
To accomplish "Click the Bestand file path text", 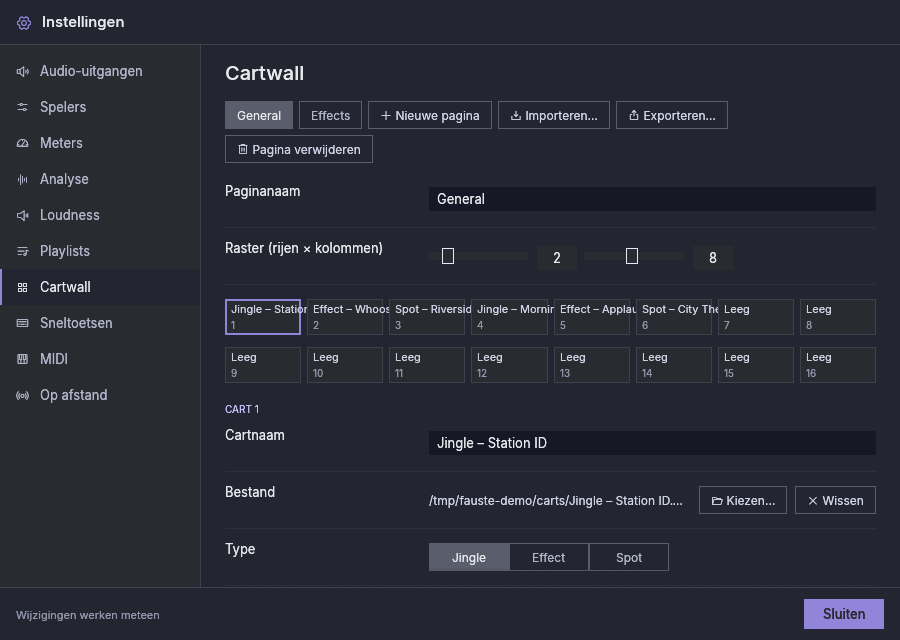I will point(556,501).
